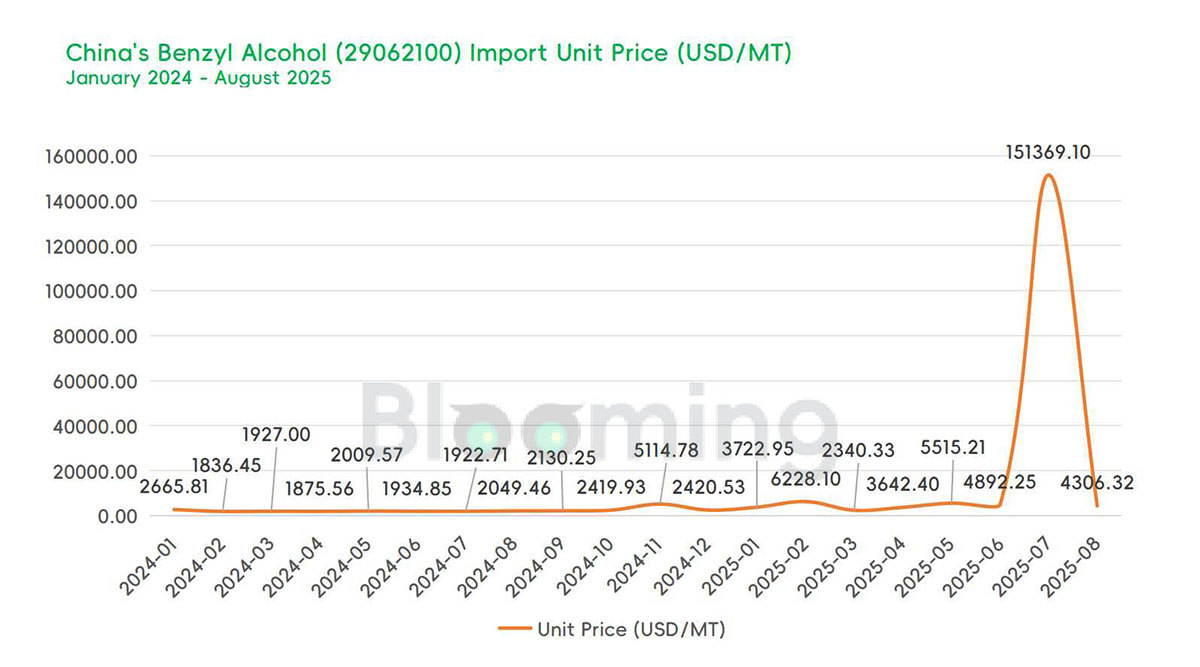The width and height of the screenshot is (1200, 667).
Task: Click the 160000.00 y-axis label
Action: click(90, 157)
